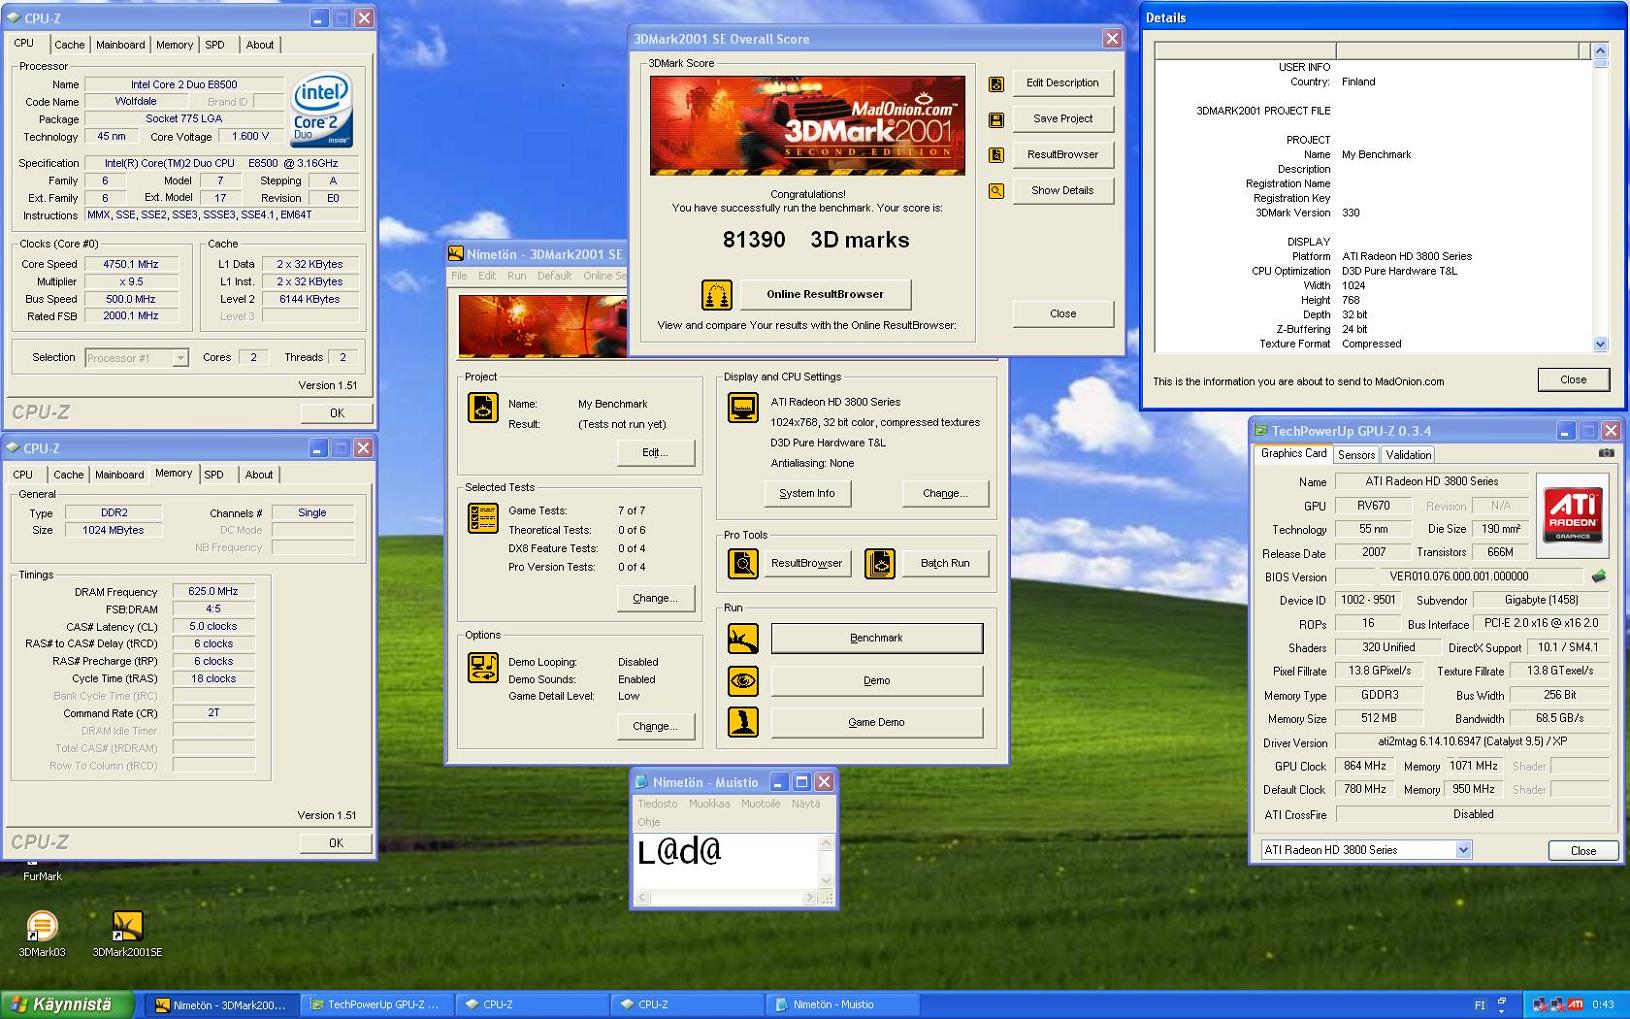Click the Edit Description icon in score window
Image resolution: width=1630 pixels, height=1019 pixels.
[996, 84]
